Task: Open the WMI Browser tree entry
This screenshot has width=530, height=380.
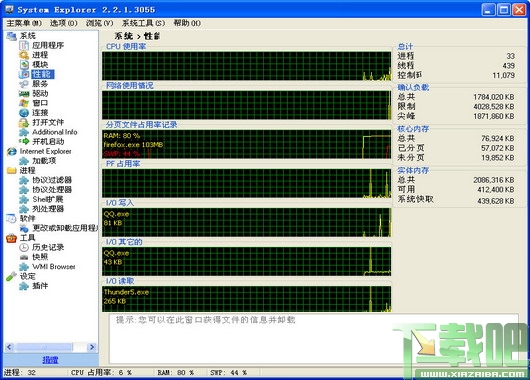Action: point(53,266)
